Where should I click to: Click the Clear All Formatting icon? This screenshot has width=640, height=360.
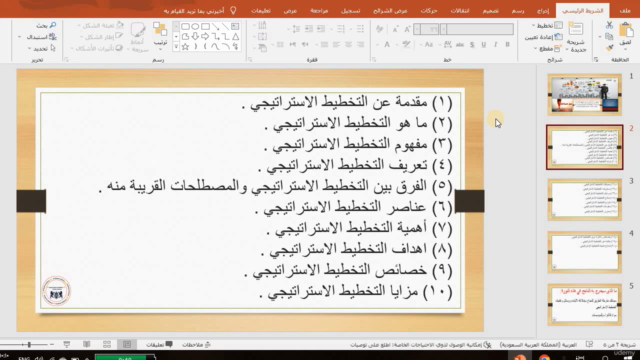[x=380, y=29]
